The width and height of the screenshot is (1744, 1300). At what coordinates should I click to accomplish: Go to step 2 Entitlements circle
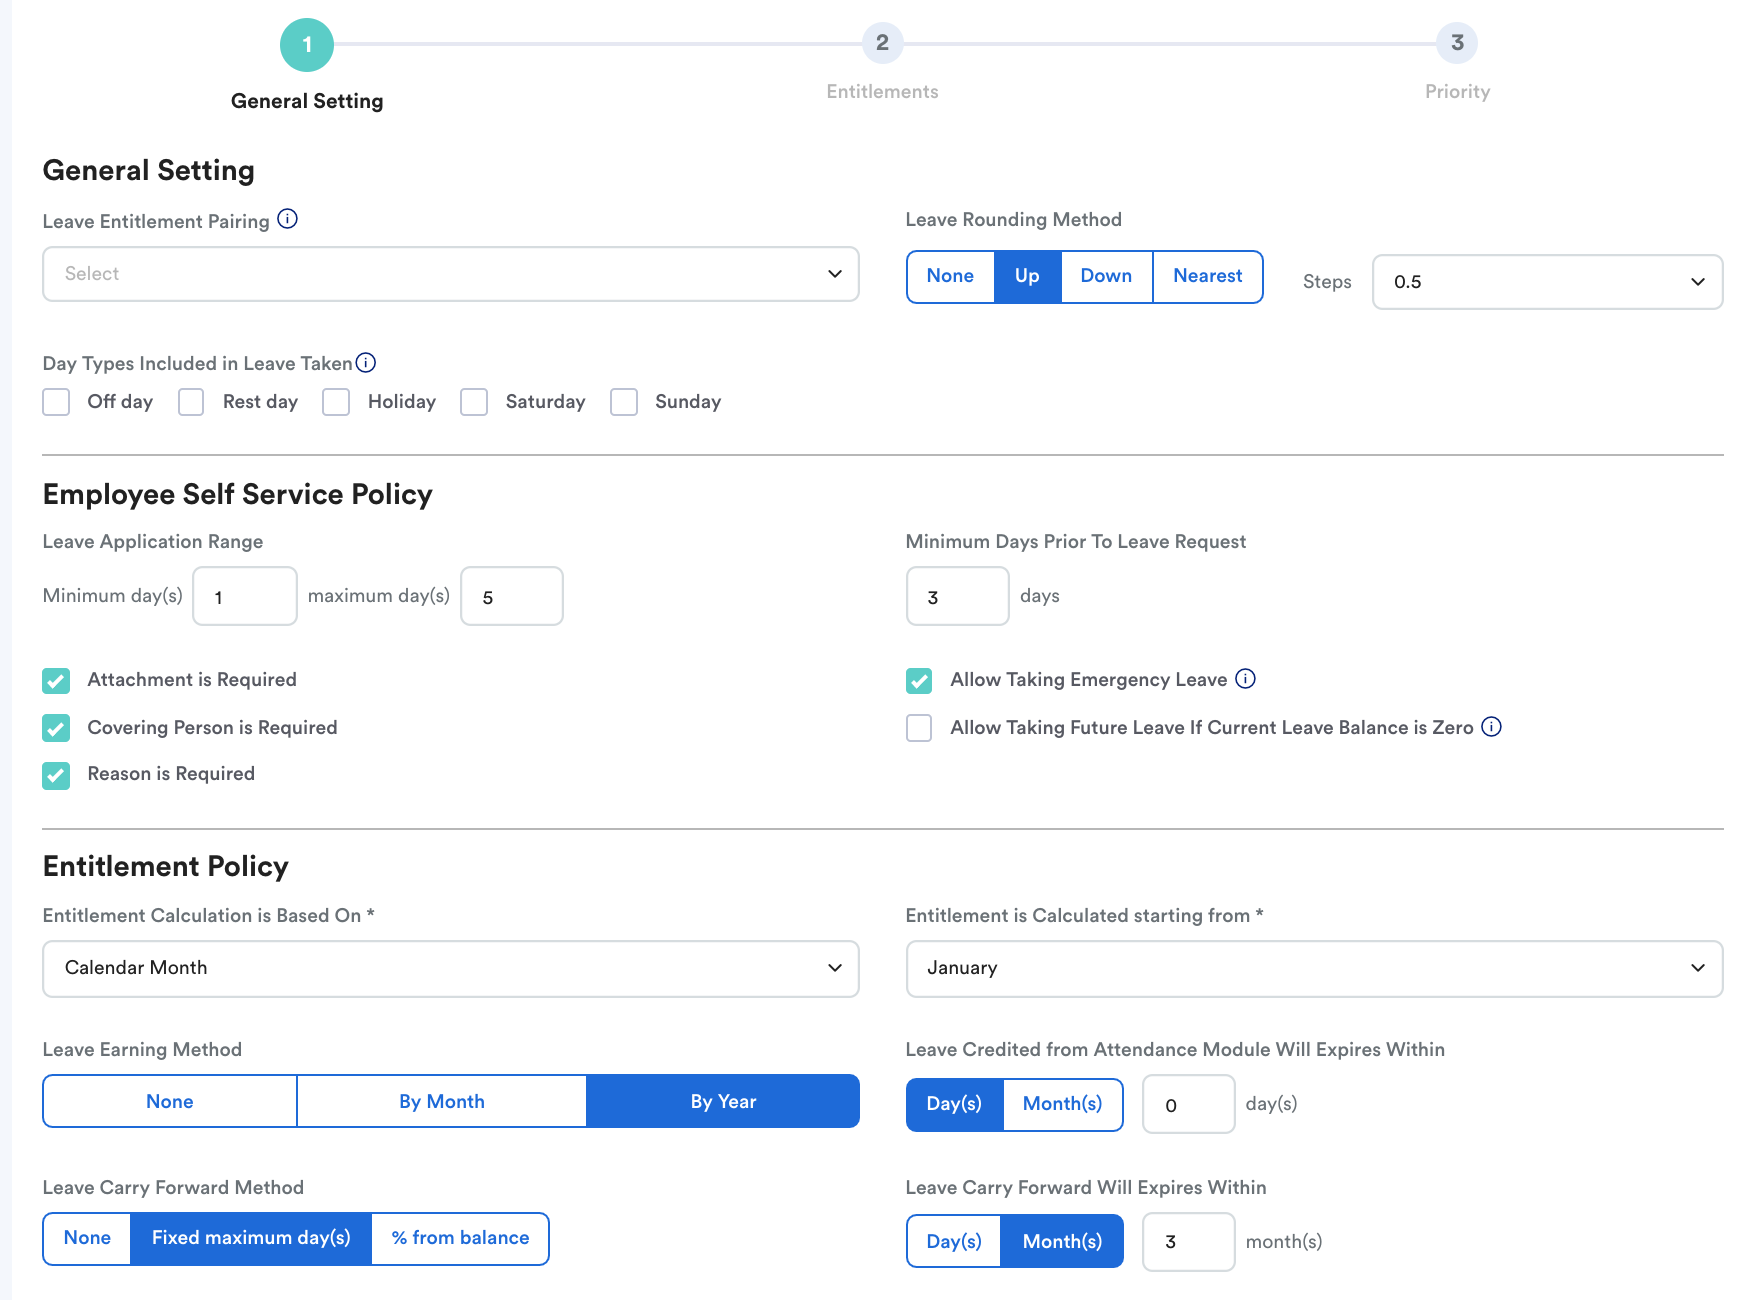(882, 43)
